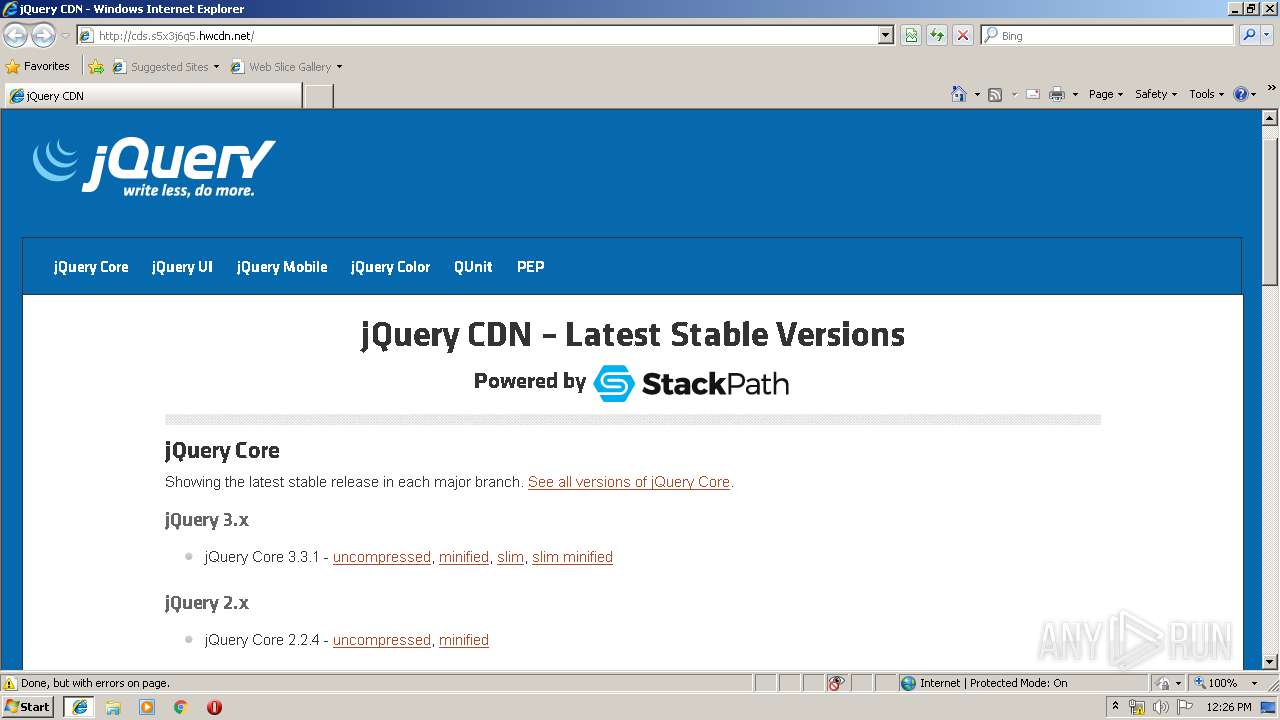Go back with the Back arrow button
The image size is (1280, 720).
[x=15, y=36]
